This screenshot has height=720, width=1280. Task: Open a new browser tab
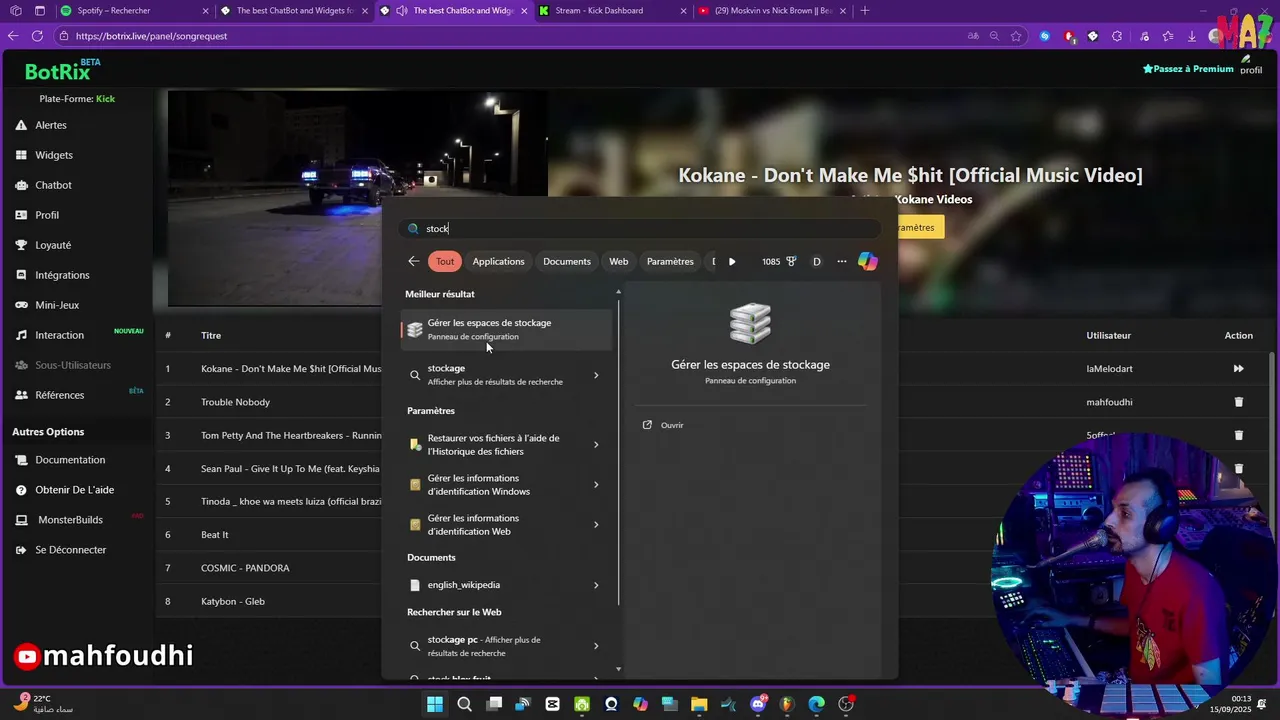pyautogui.click(x=865, y=11)
